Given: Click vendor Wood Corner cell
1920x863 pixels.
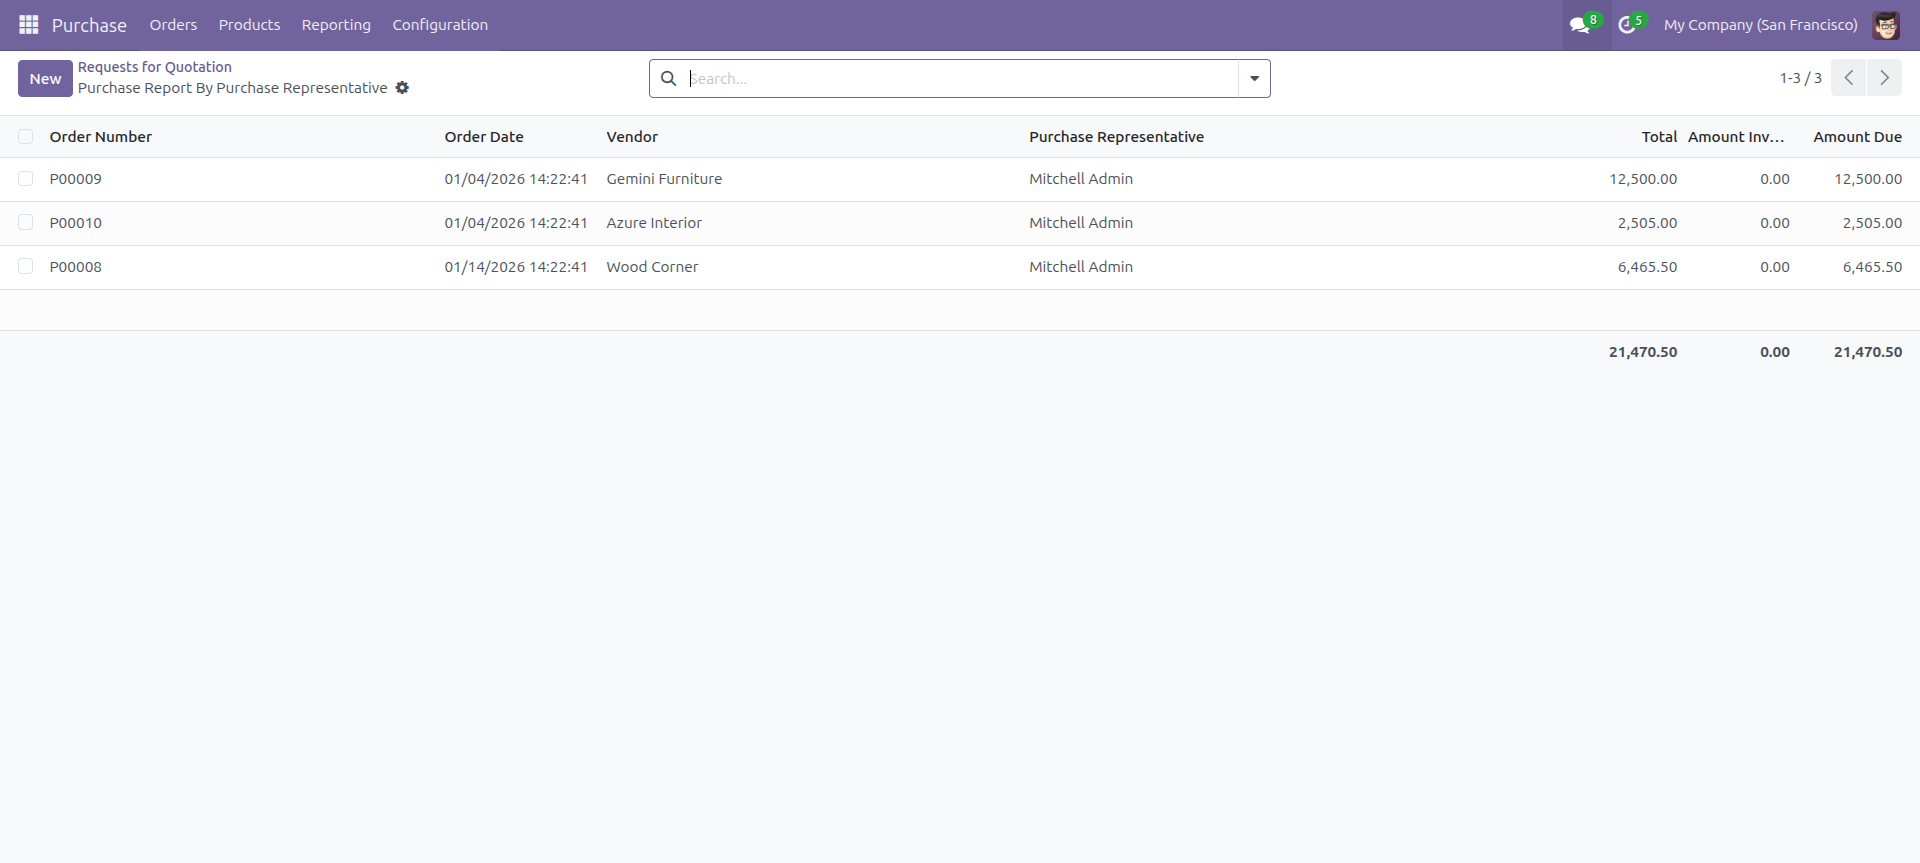Looking at the screenshot, I should tap(652, 267).
